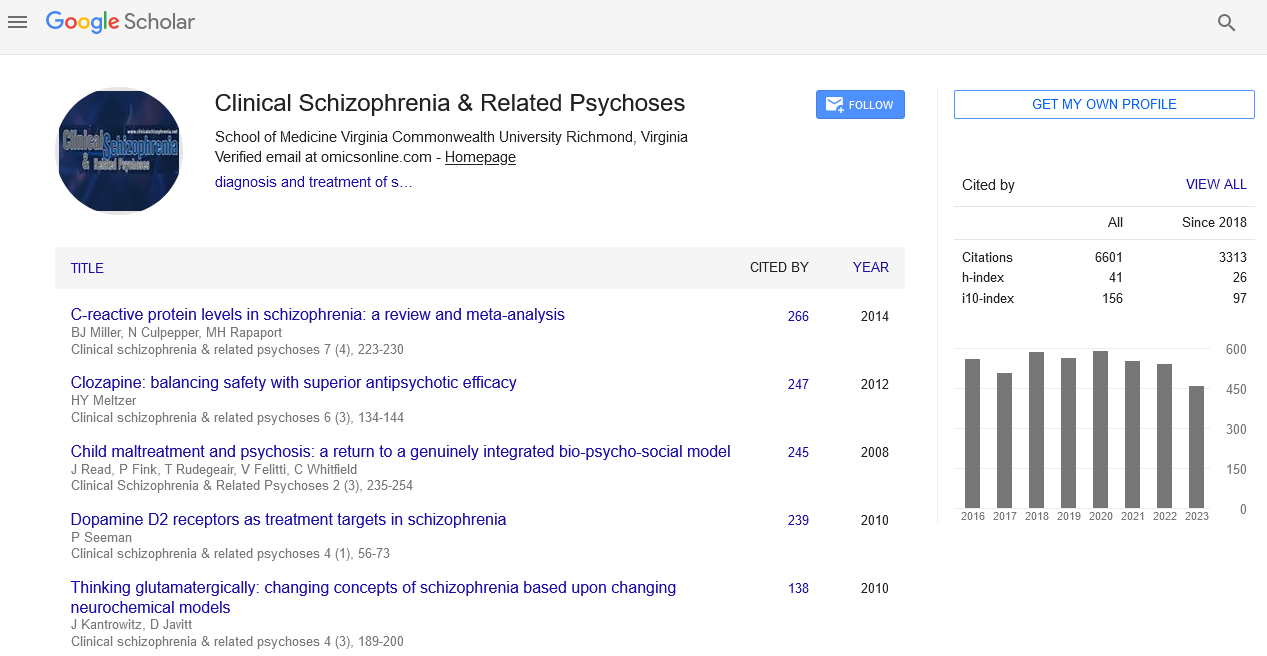This screenshot has height=656, width=1267.
Task: Click the 266 cited-by count
Action: coord(798,316)
